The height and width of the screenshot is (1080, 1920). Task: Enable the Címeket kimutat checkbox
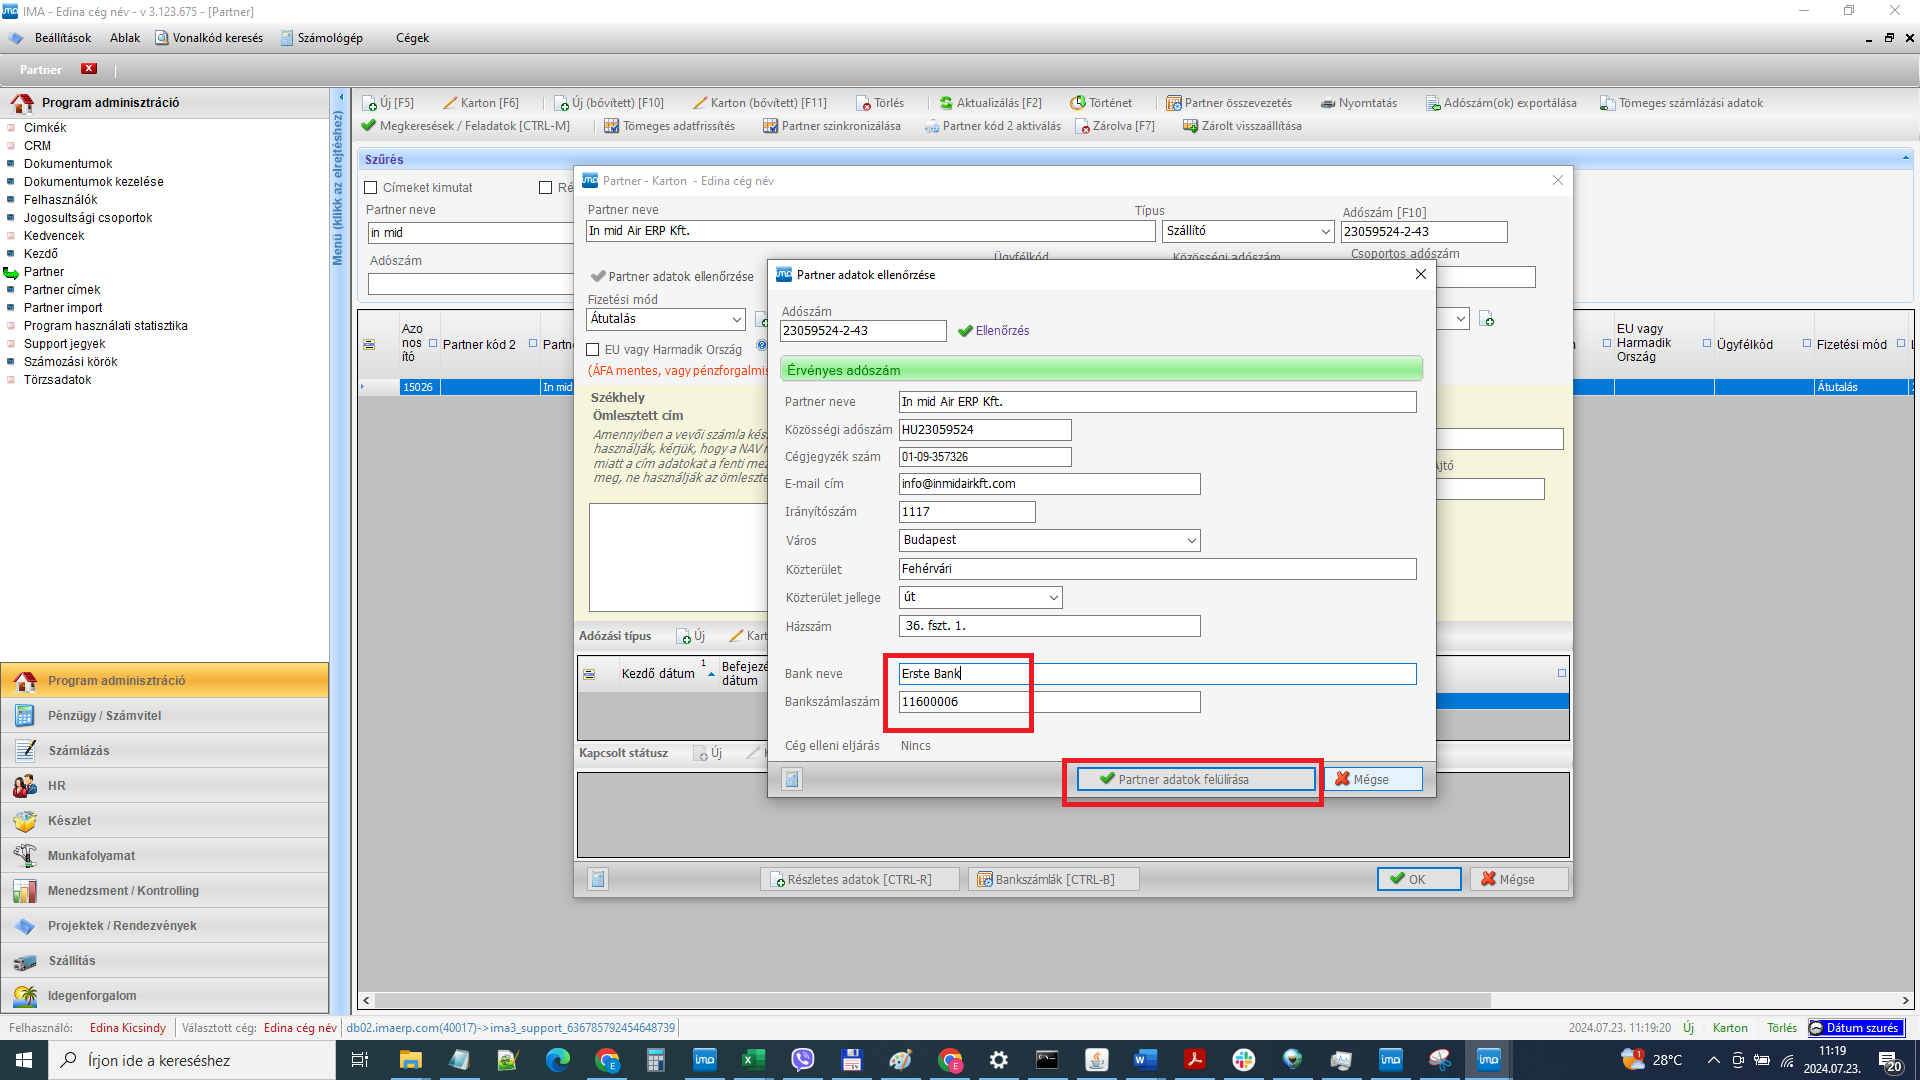coord(371,187)
